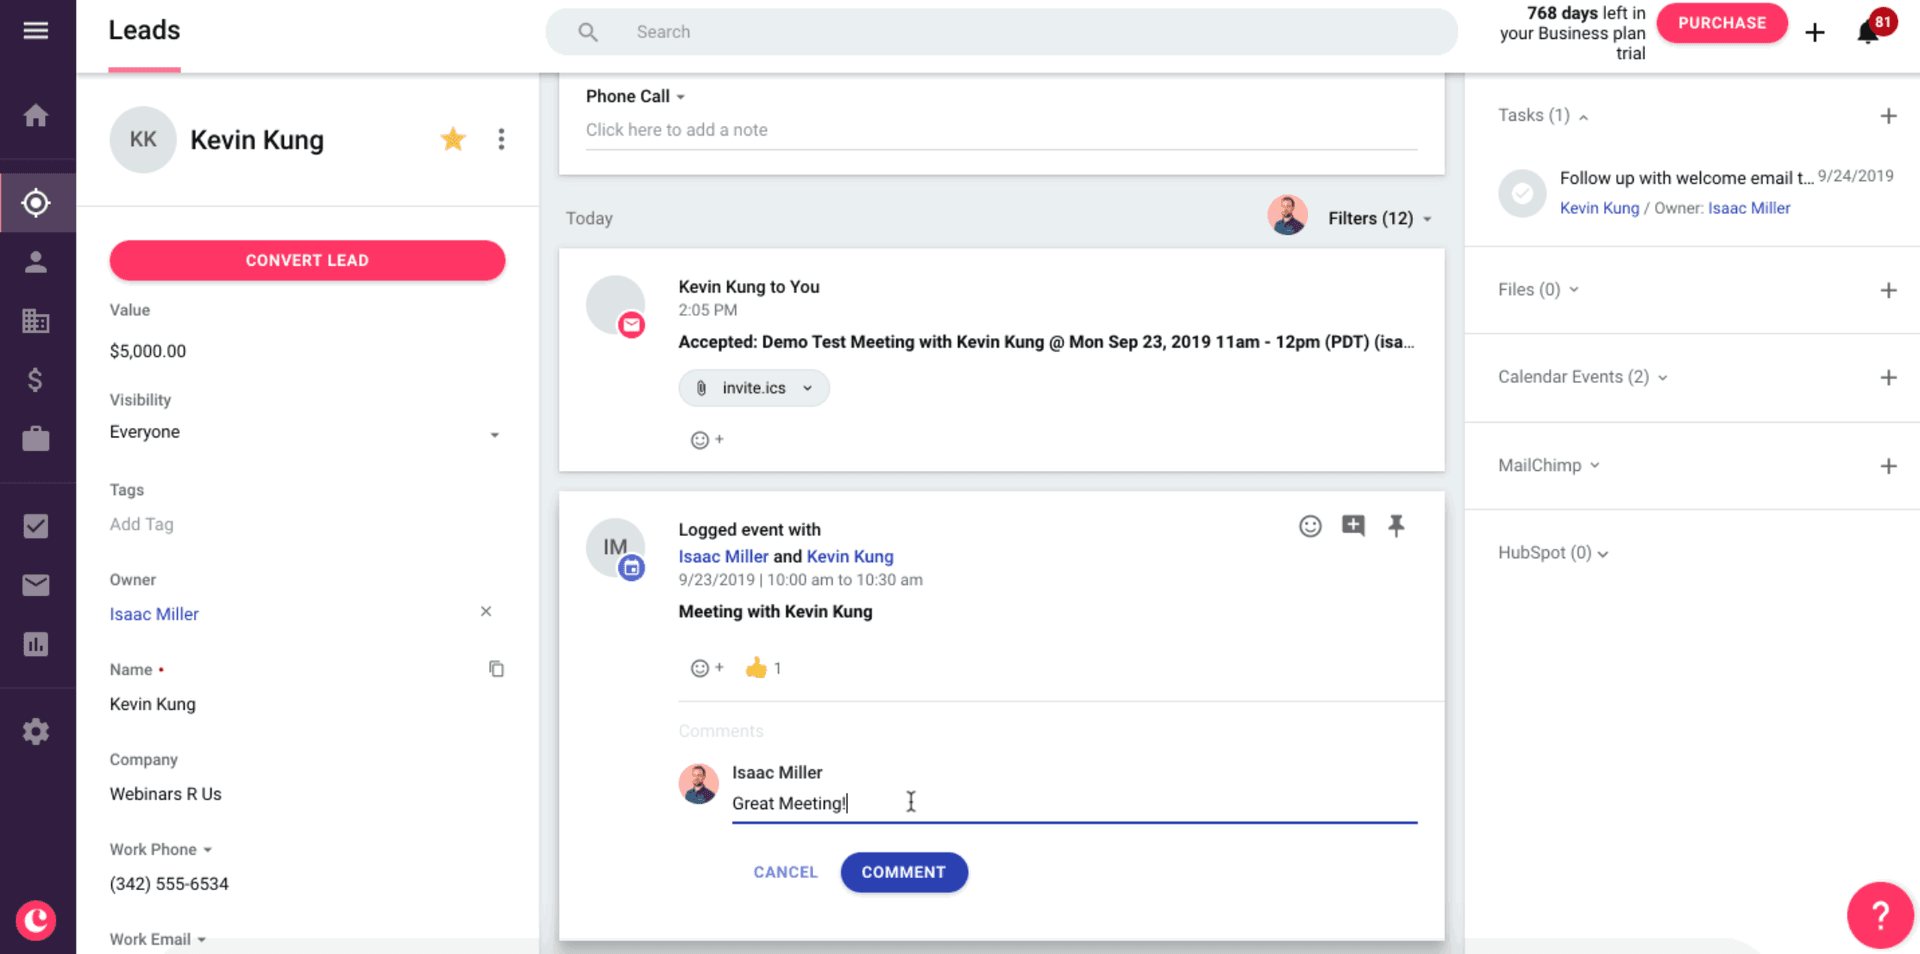Mark the welcome email task complete
This screenshot has width=1920, height=954.
[1522, 193]
